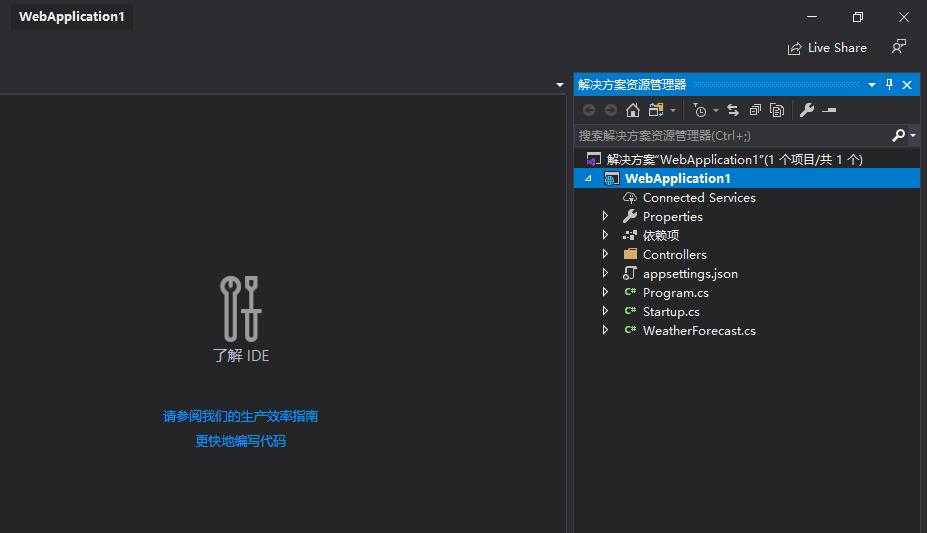Open the send feedback person icon
927x533 pixels.
899,46
